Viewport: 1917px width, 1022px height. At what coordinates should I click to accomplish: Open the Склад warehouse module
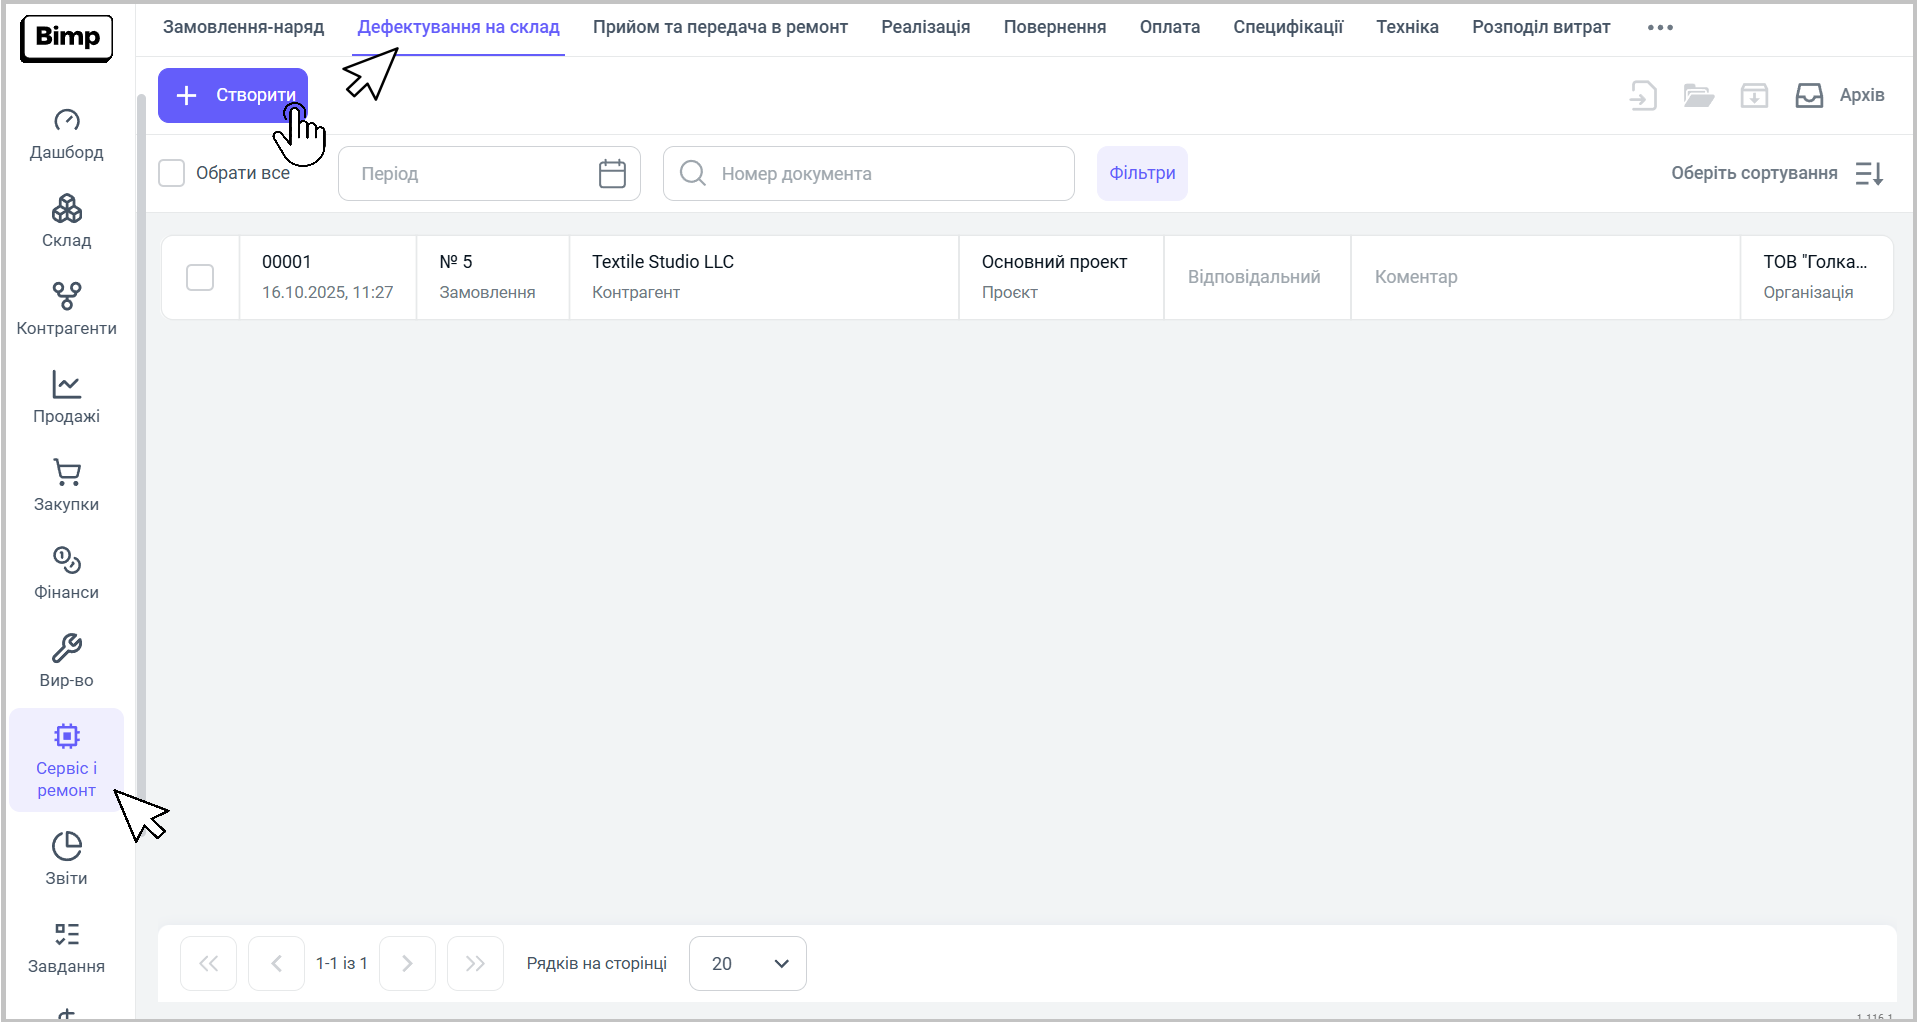[66, 222]
